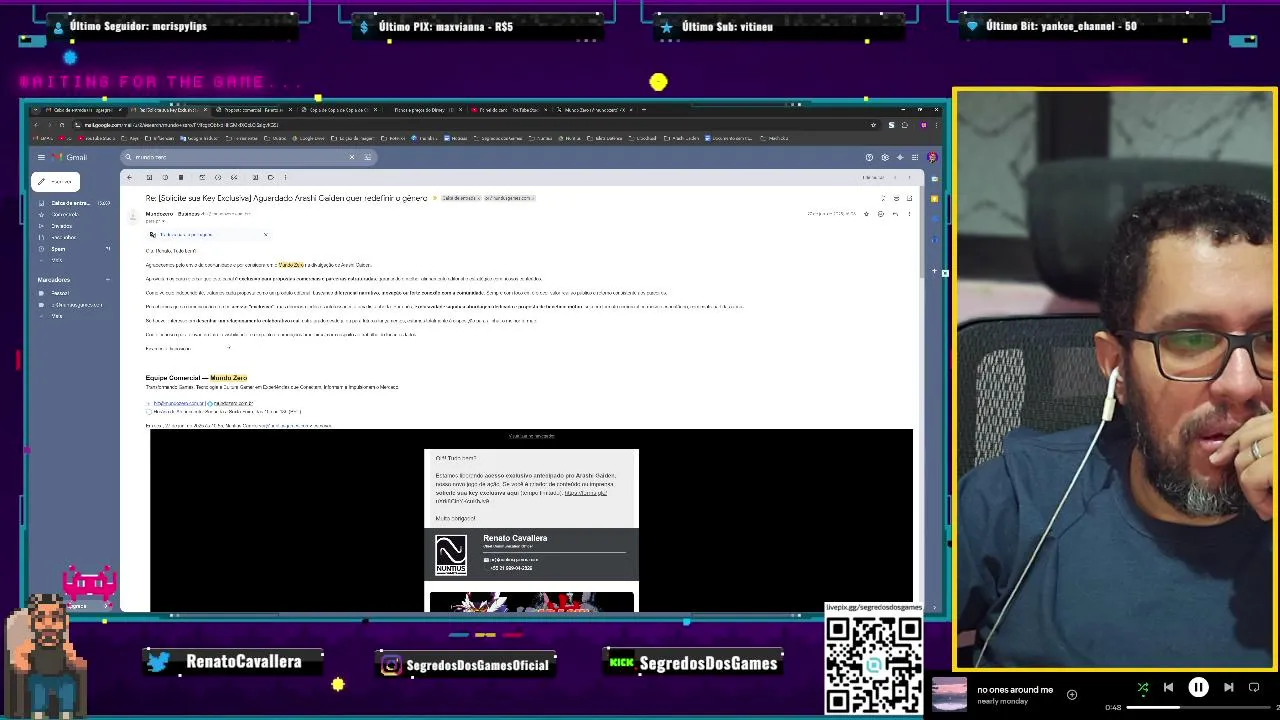This screenshot has height=720, width=1280.
Task: Click the SegredosDosGamesOficial Instagram label
Action: point(478,665)
